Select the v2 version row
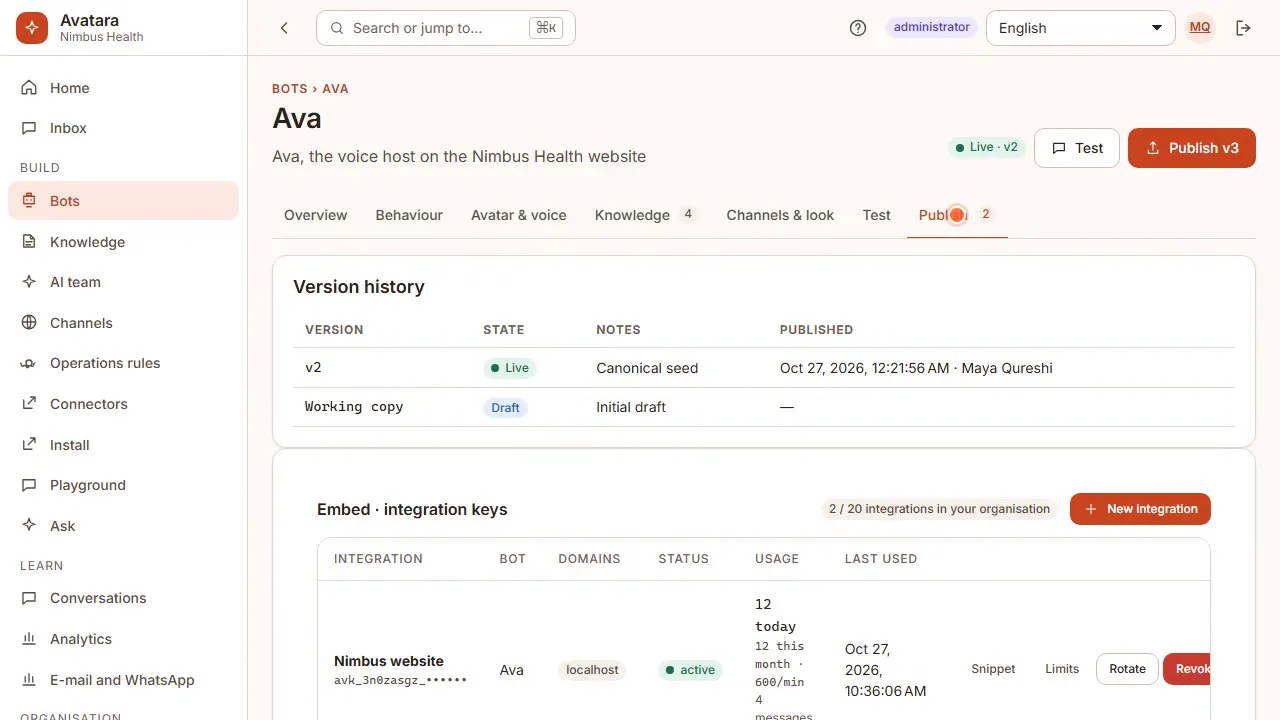The image size is (1280, 720). 764,368
